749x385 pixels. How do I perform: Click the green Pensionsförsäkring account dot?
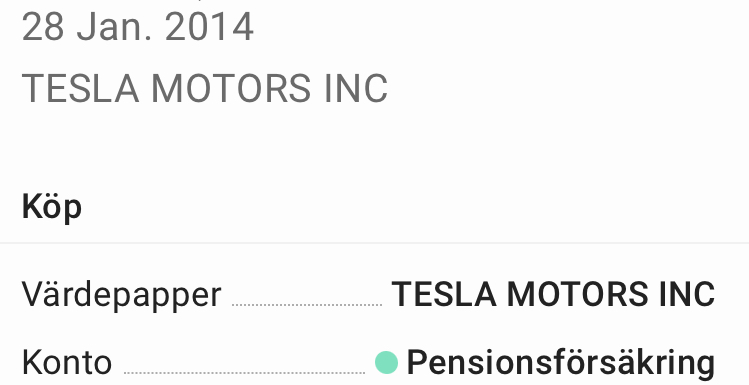pos(386,363)
